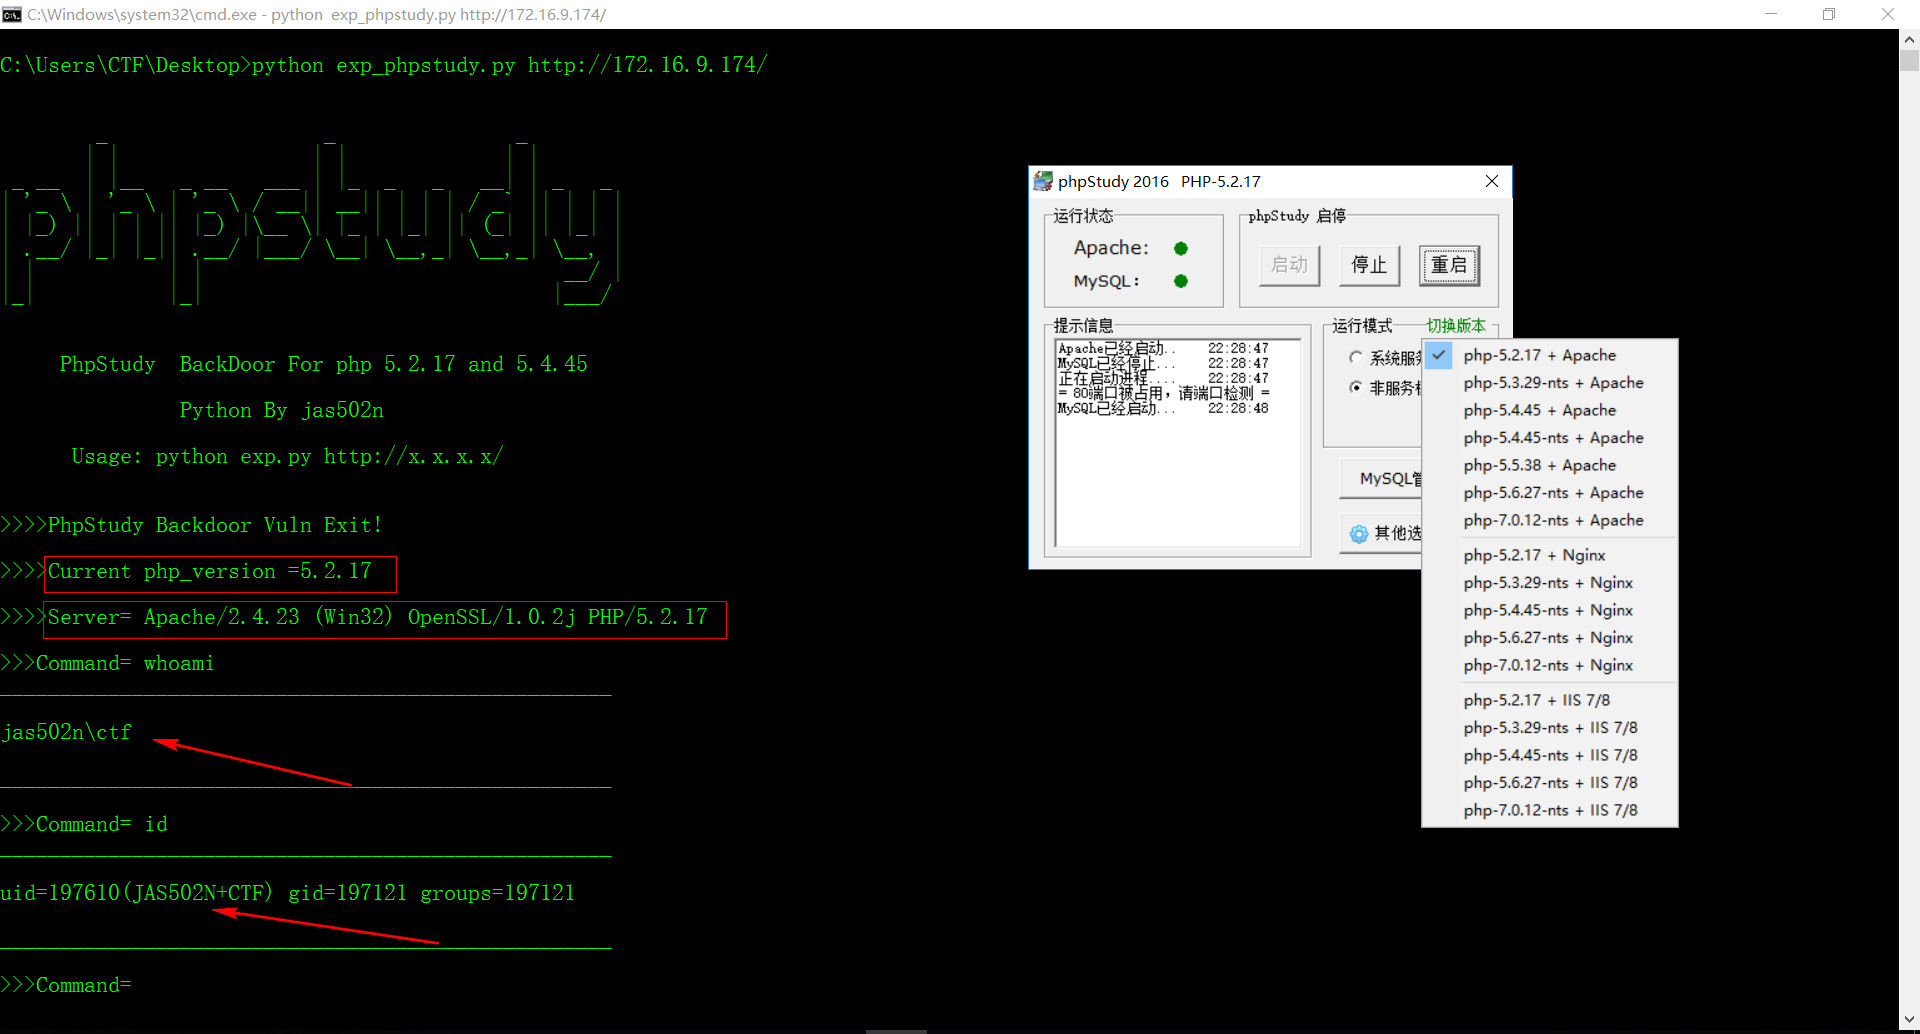Image resolution: width=1920 pixels, height=1034 pixels.
Task: Click the 提示信息 log text box
Action: (x=1178, y=443)
